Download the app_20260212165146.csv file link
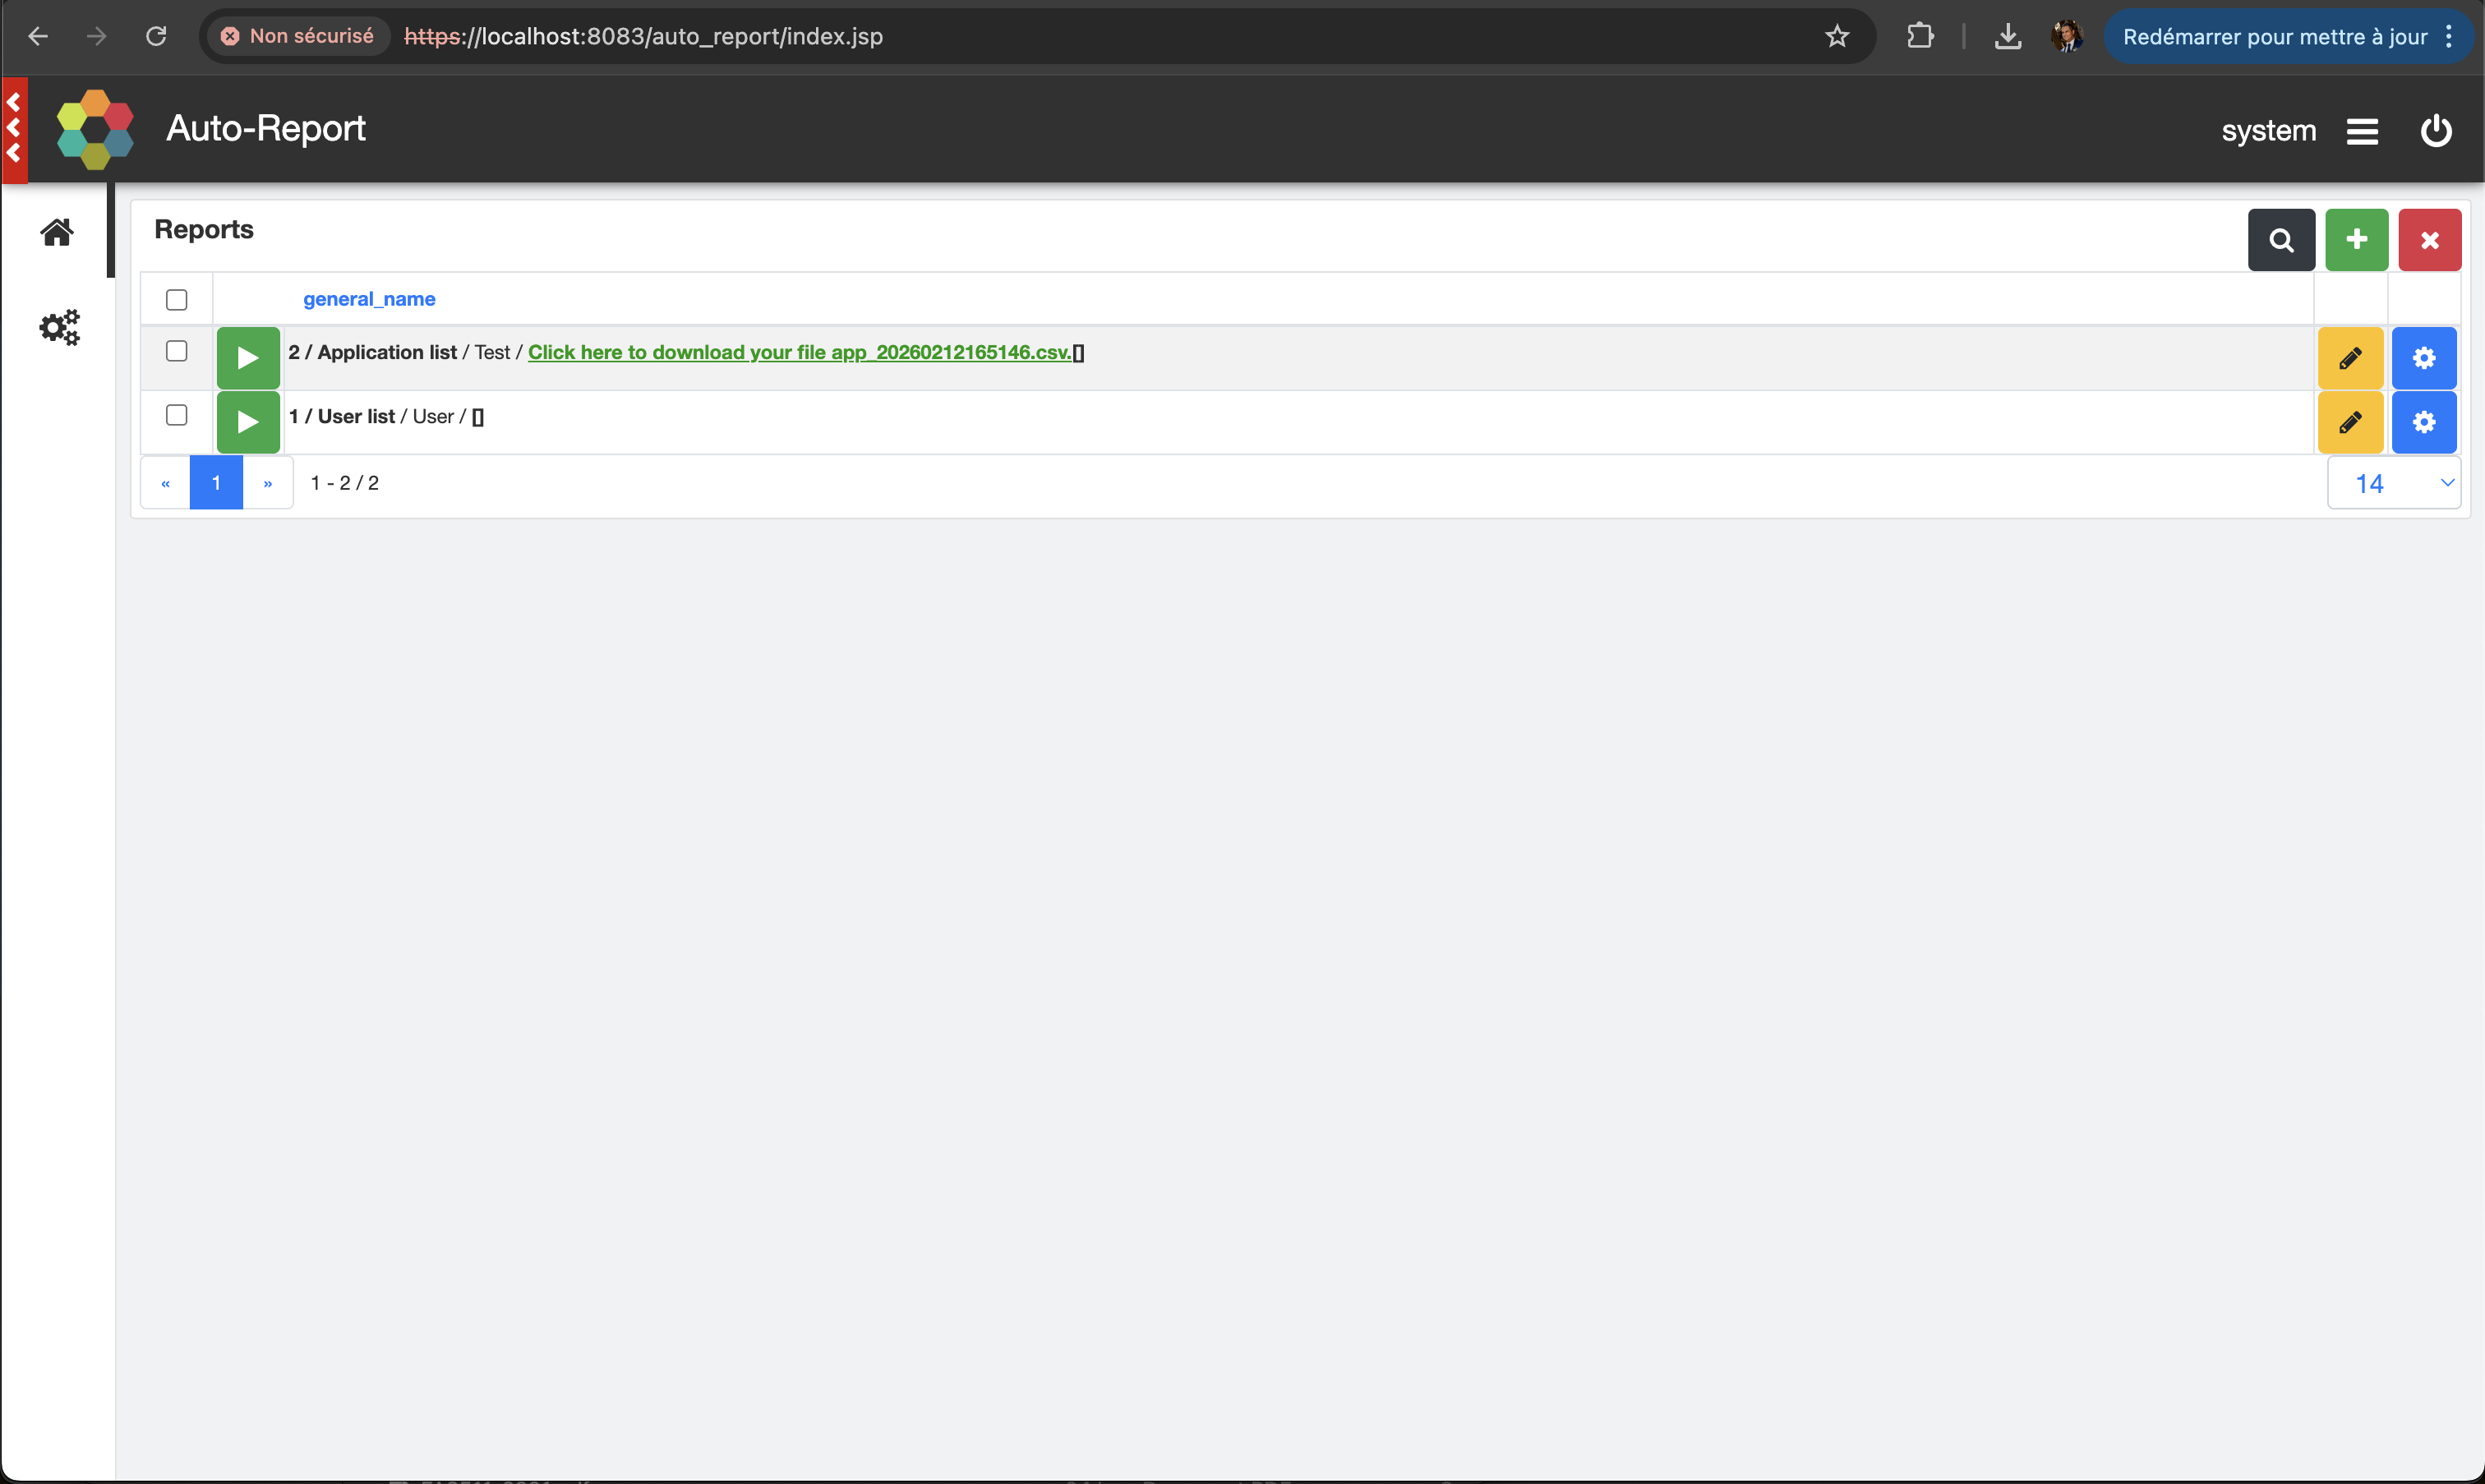 [799, 352]
